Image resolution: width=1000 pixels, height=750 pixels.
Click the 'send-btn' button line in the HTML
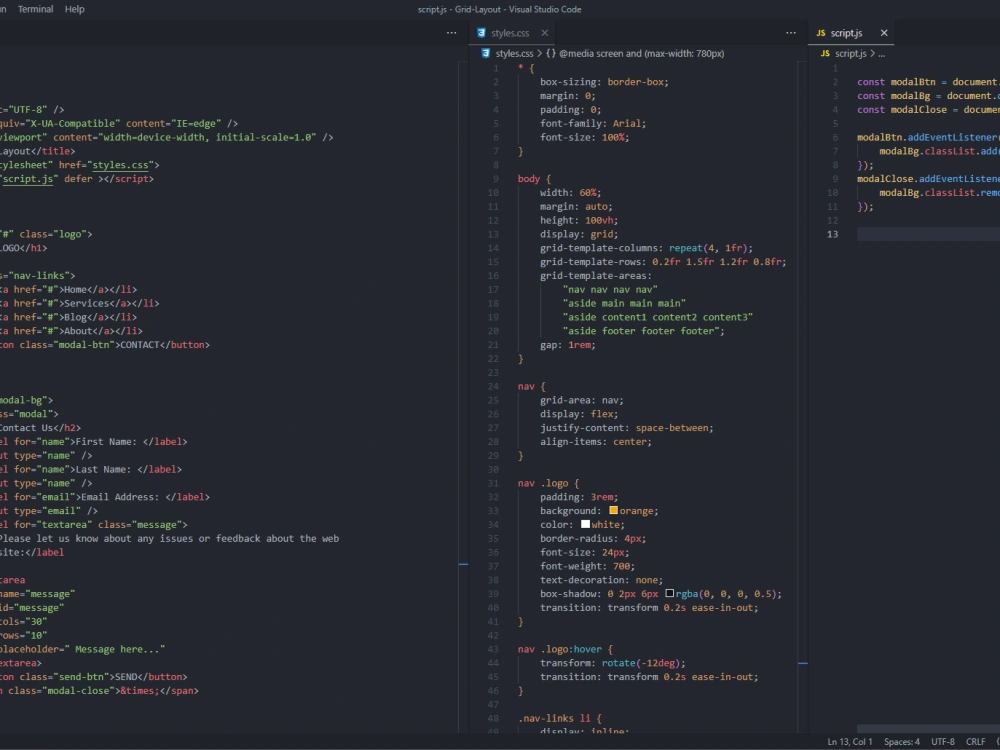[x=94, y=677]
